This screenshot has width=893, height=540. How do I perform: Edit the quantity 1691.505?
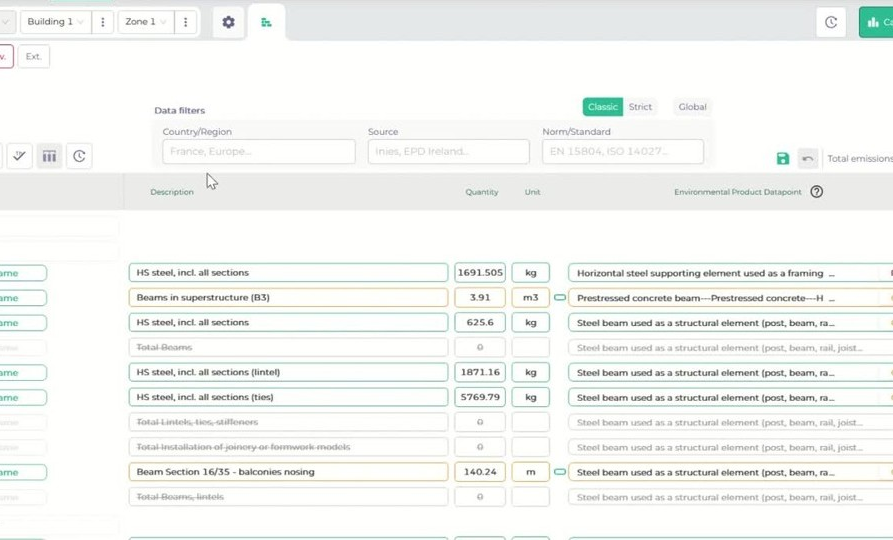(x=480, y=272)
